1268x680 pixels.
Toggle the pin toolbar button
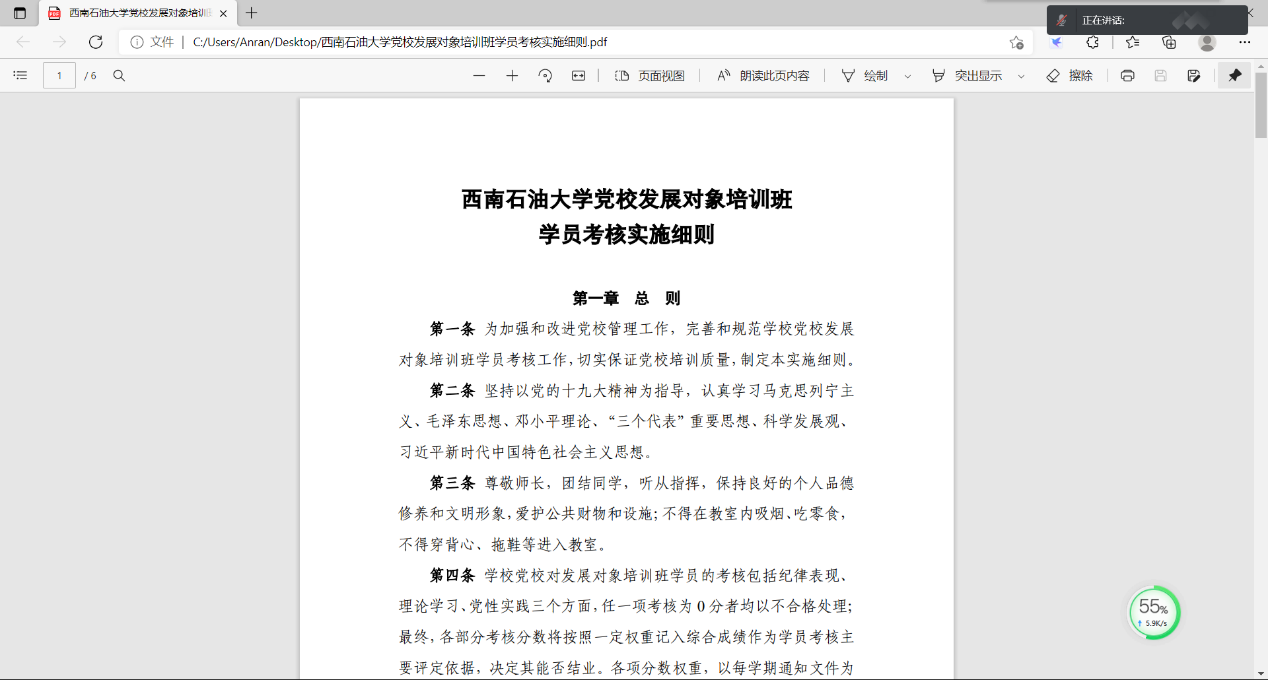(1235, 75)
